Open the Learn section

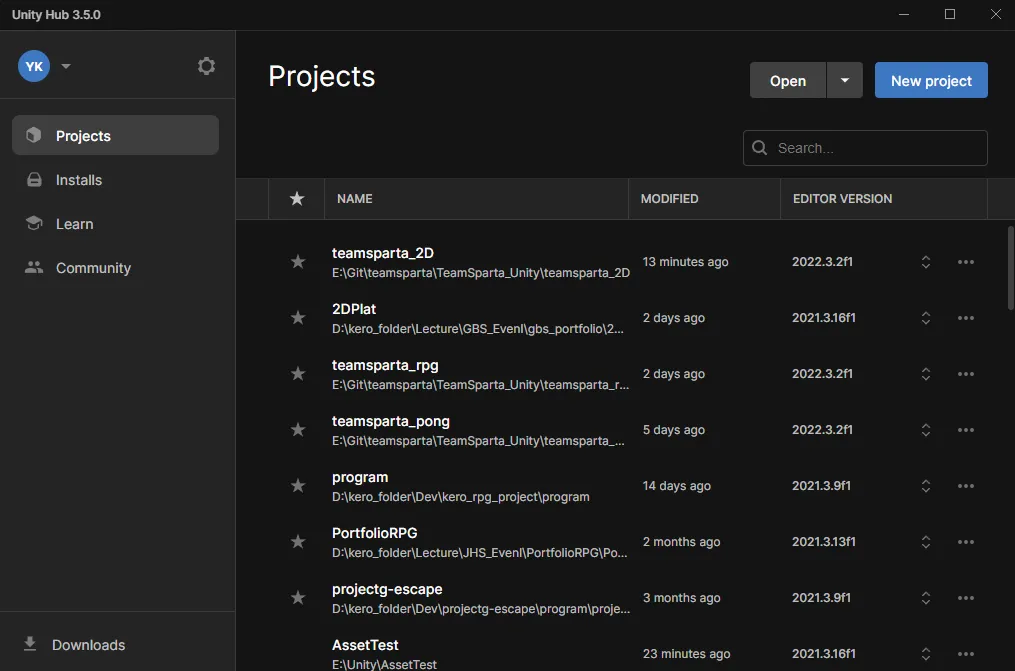click(115, 224)
